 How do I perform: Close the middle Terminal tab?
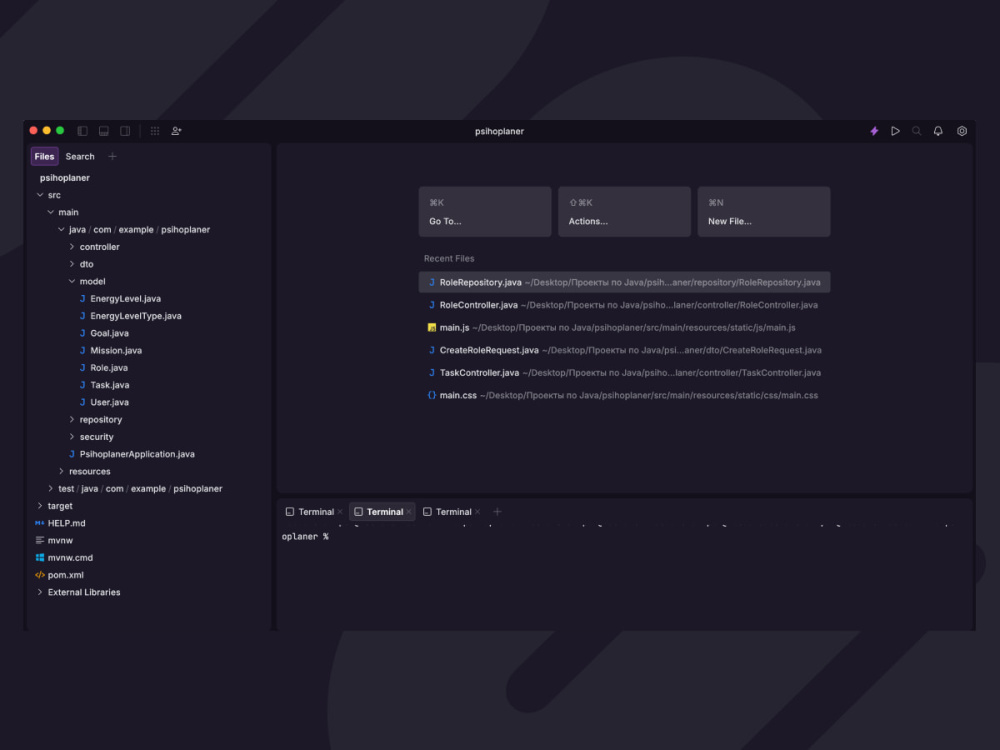409,511
